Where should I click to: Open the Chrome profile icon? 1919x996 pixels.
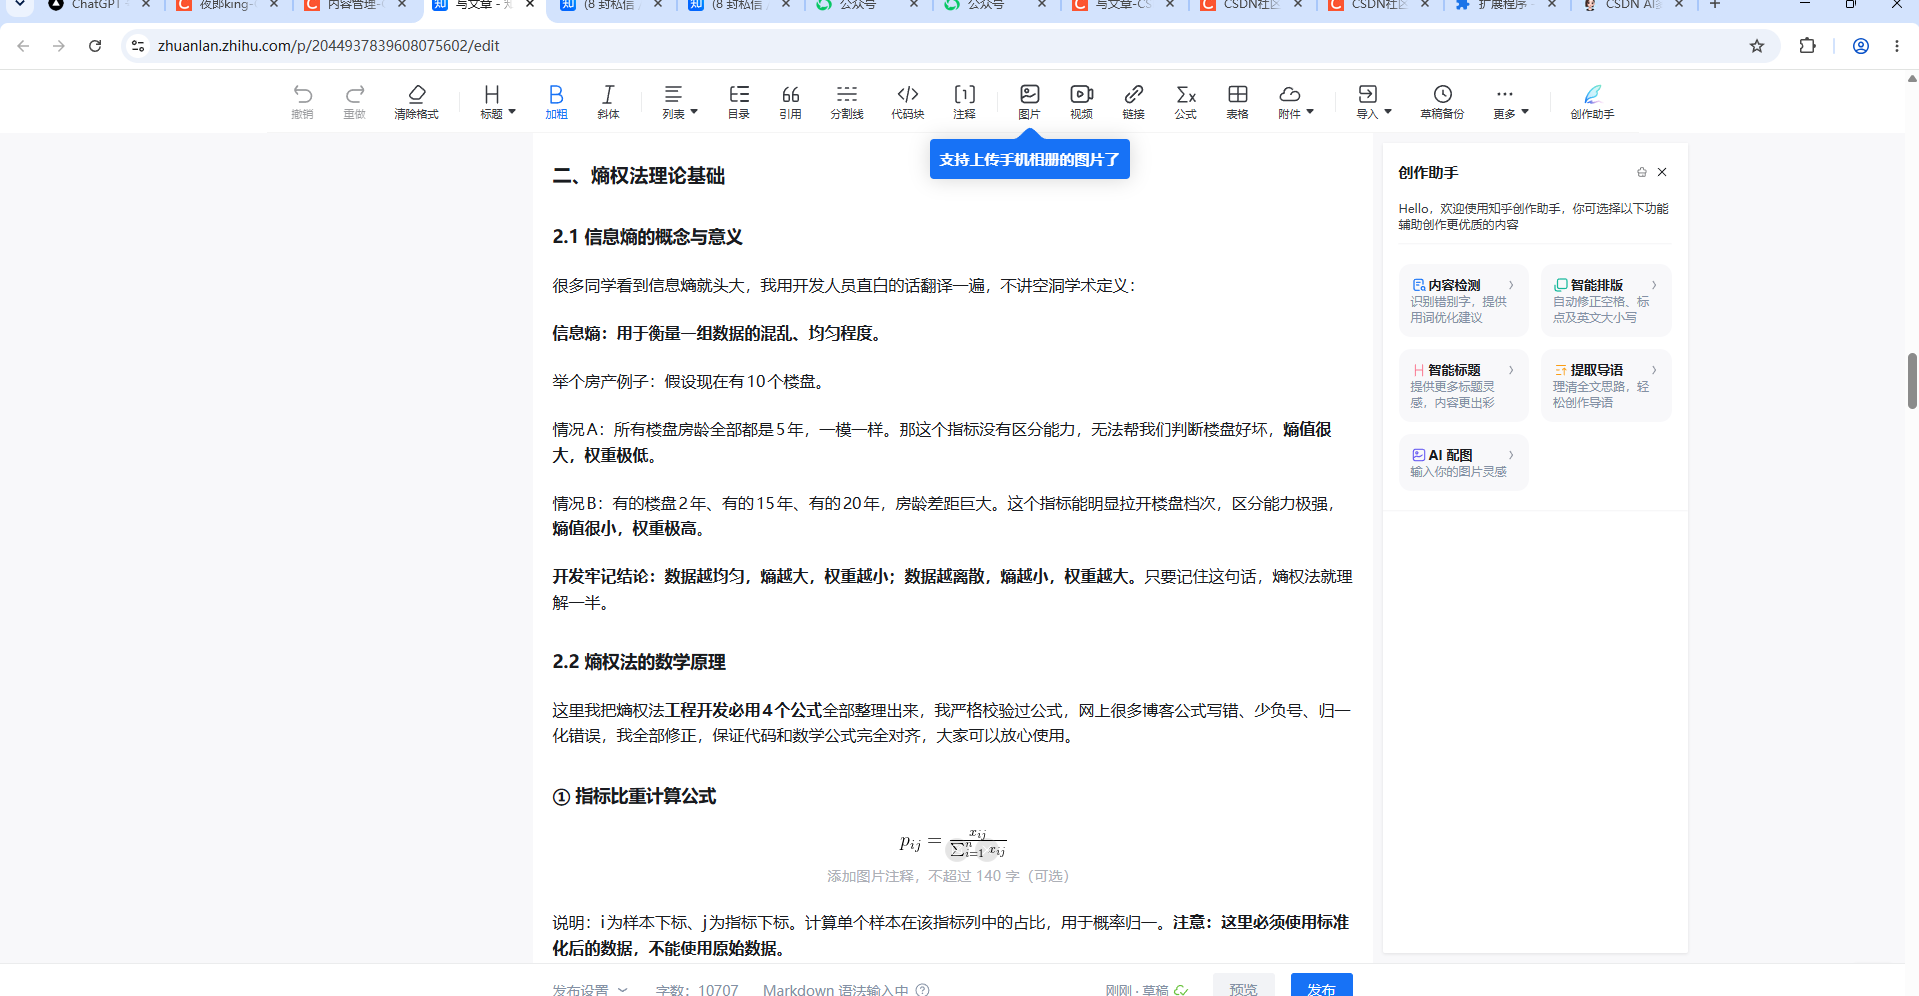click(x=1861, y=46)
